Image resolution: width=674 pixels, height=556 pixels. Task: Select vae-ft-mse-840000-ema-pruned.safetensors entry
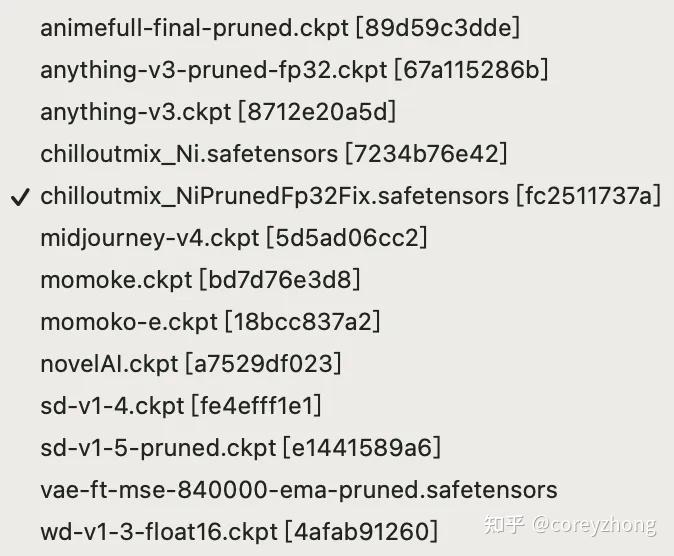click(298, 490)
